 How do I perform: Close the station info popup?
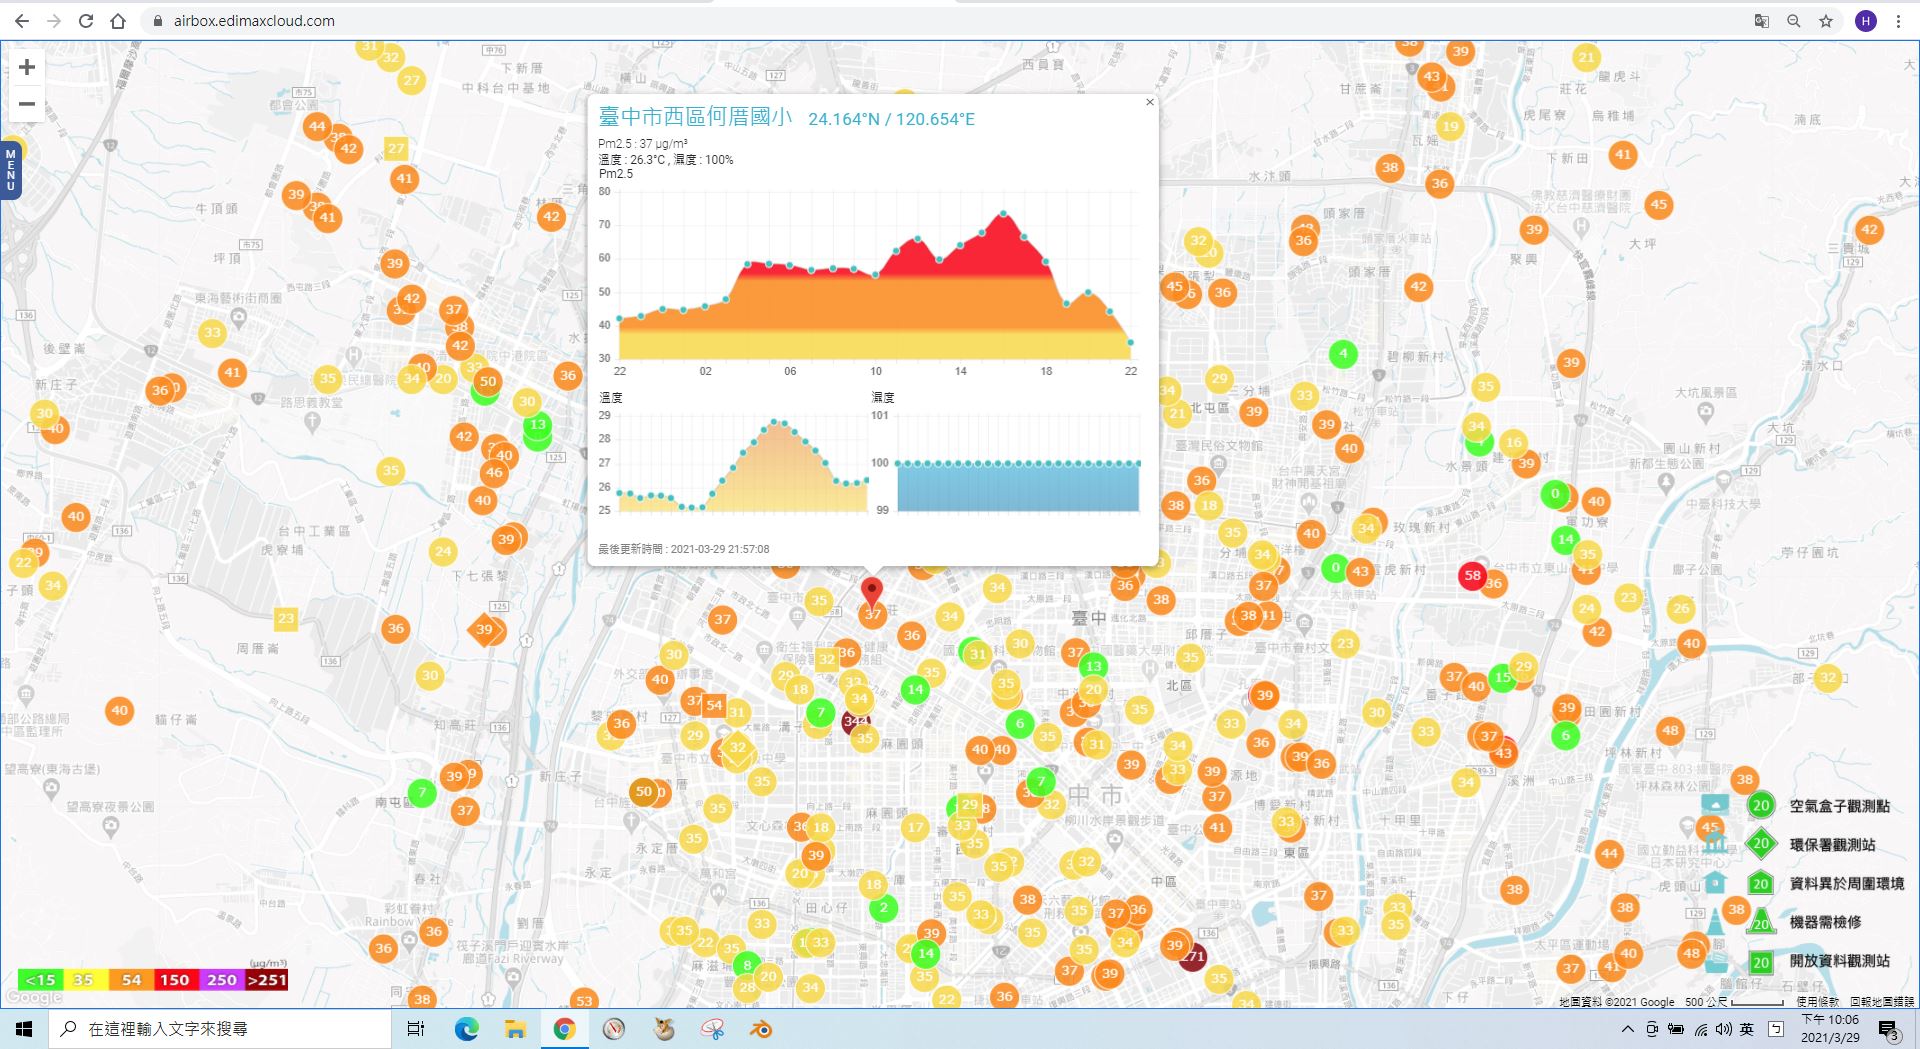point(1150,102)
